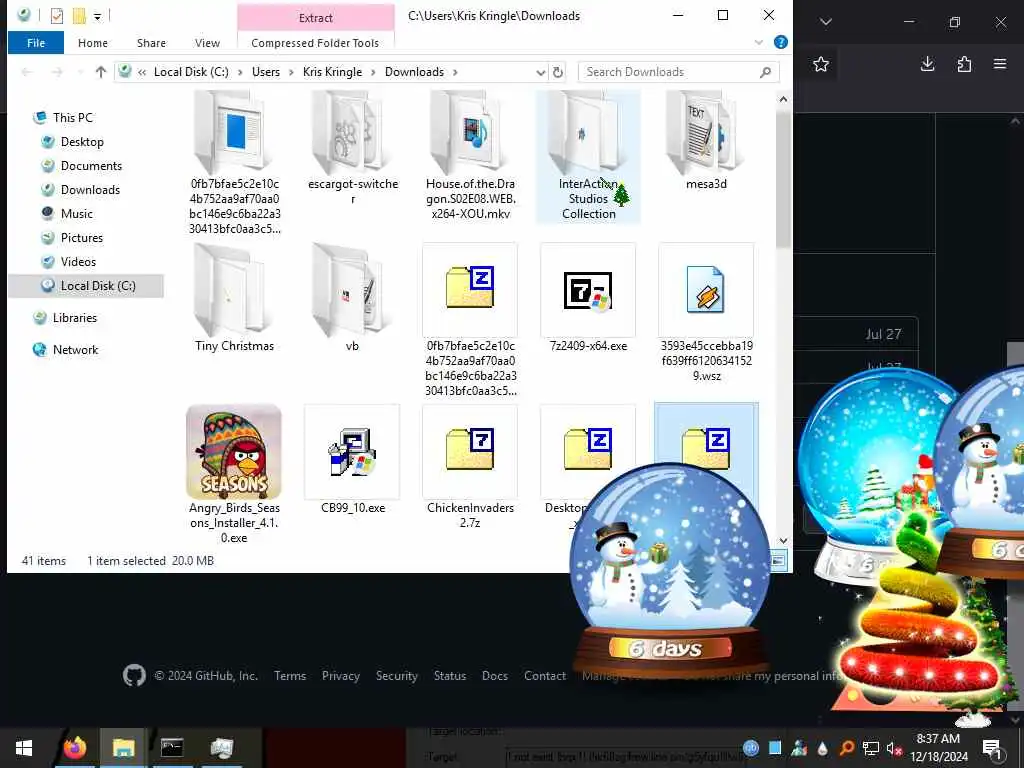Click the GitHub logo in footer
Viewport: 1024px width, 768px height.
coord(135,675)
